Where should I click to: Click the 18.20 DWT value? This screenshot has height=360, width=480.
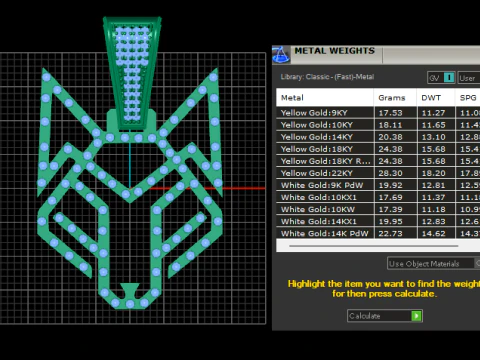(433, 173)
